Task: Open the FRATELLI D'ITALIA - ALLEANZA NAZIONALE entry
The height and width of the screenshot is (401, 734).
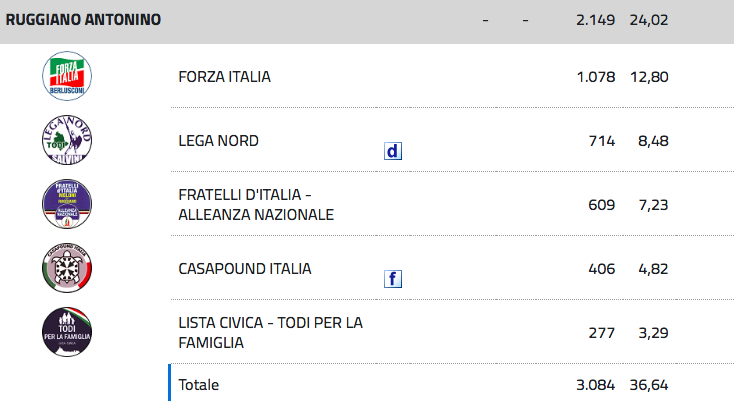Action: tap(256, 204)
